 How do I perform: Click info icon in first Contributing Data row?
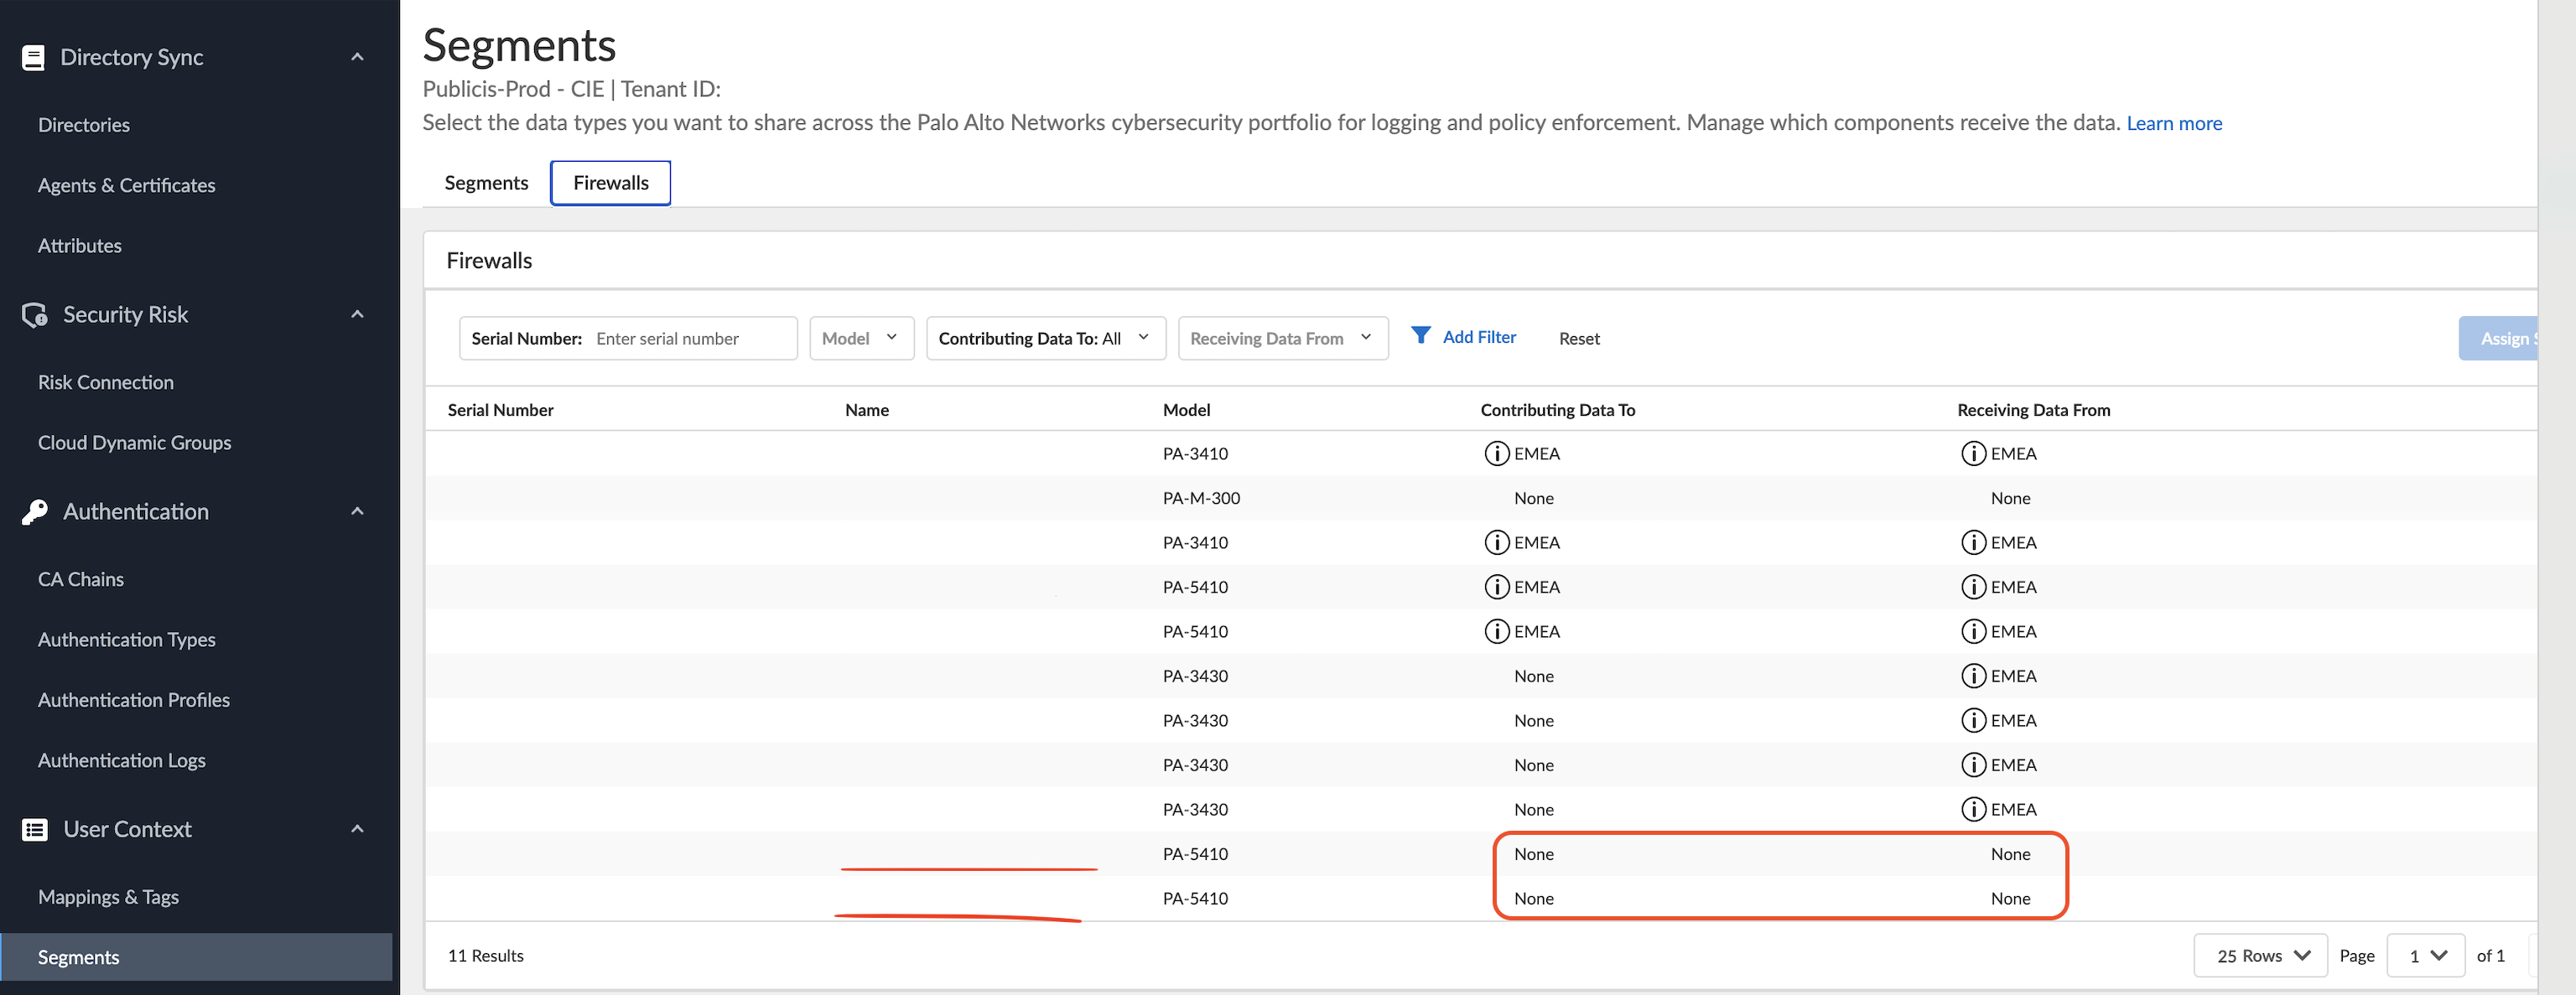coord(1496,454)
